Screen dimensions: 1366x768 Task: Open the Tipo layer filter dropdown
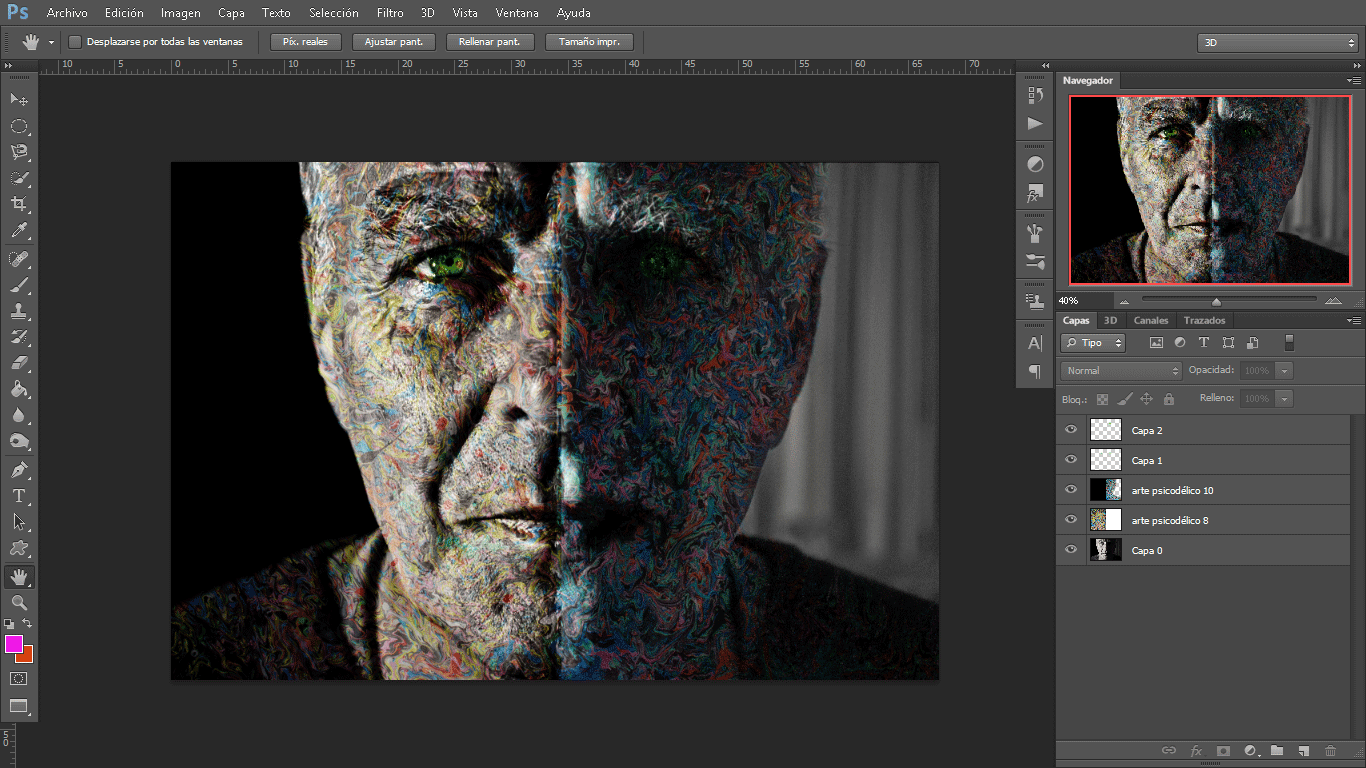coord(1093,343)
